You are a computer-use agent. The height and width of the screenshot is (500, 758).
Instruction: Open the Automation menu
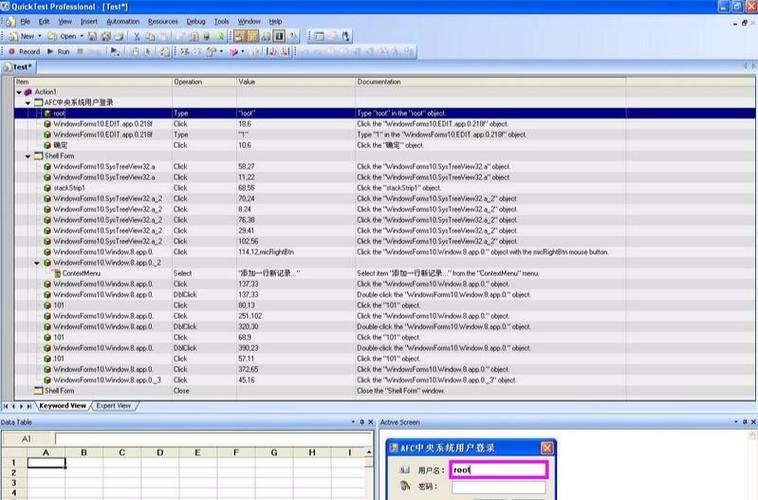pos(123,21)
